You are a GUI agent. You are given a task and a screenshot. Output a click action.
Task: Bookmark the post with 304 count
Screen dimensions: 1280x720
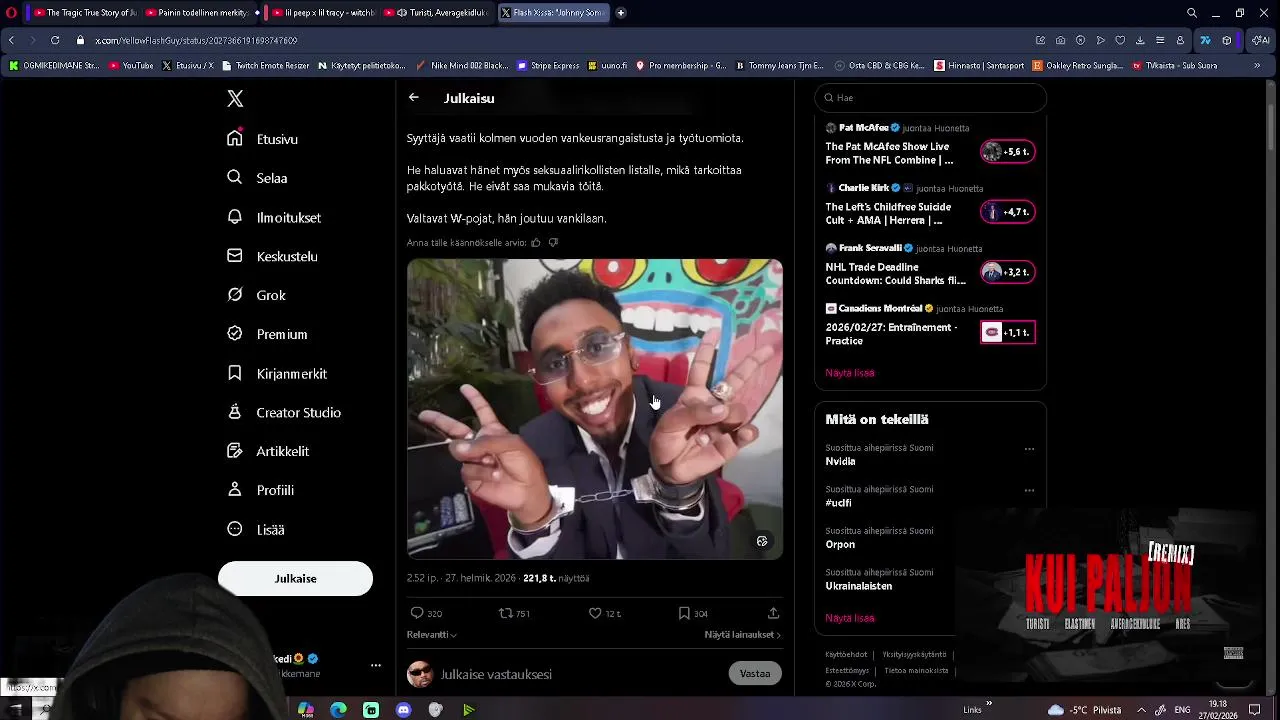(684, 613)
